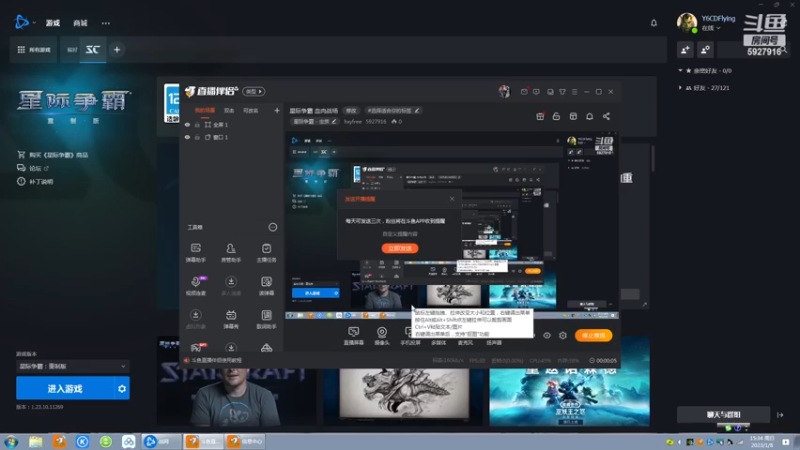Screen dimensions: 800x450
Task: Open 斗鱼直播伴侣使用教程 link
Action: click(213, 360)
